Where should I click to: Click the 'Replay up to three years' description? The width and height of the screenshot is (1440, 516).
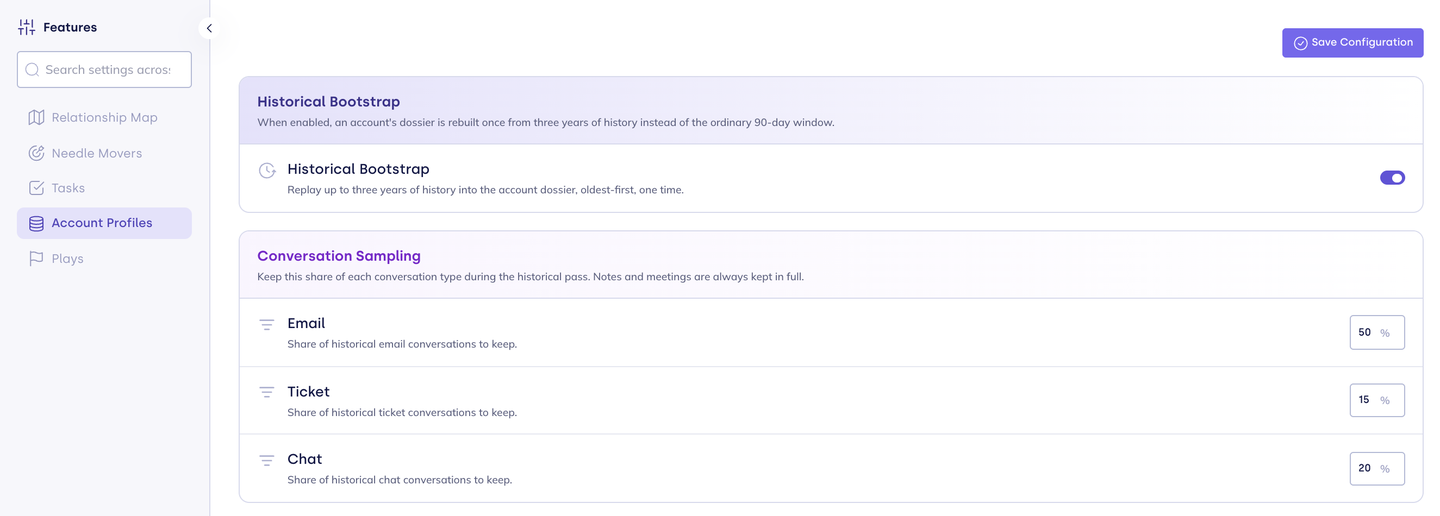pos(485,190)
